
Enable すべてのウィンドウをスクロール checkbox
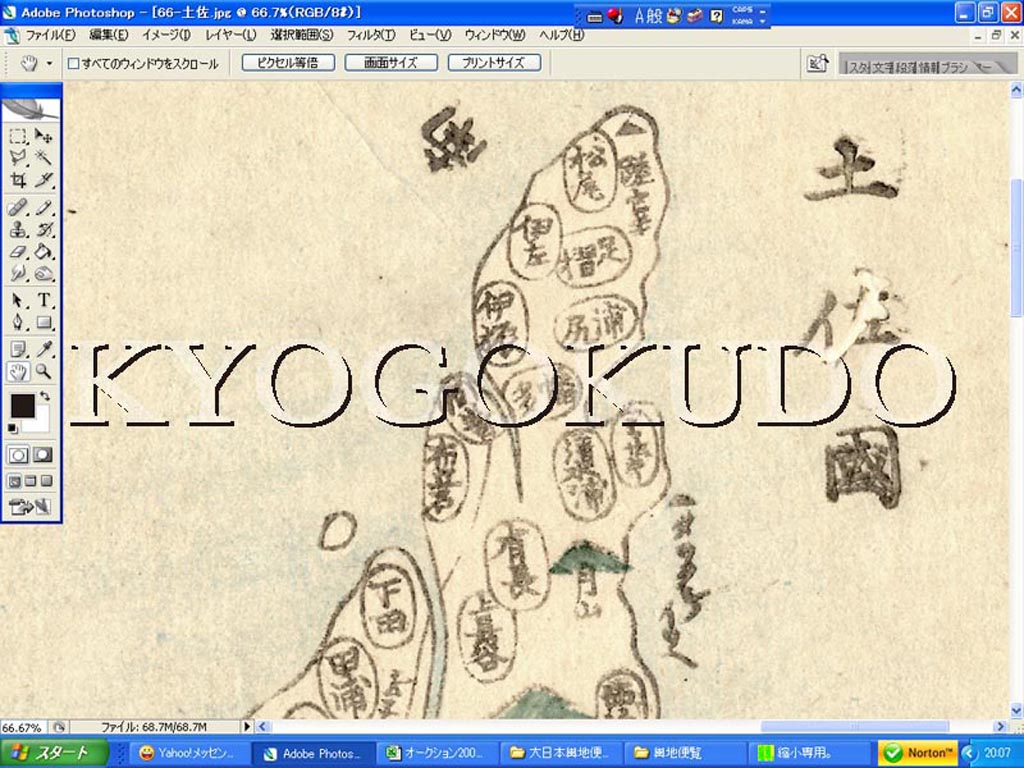pos(74,63)
